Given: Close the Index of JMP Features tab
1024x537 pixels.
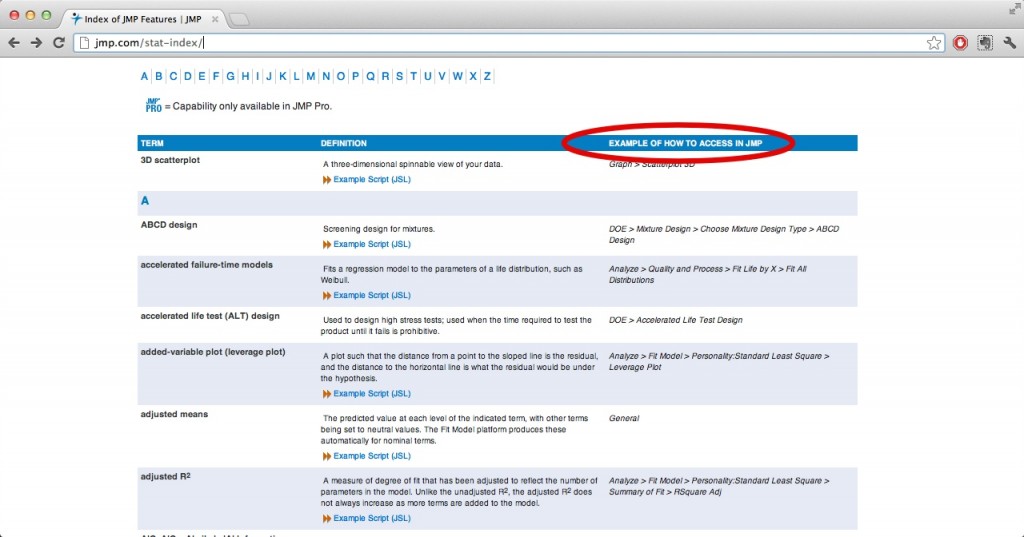Looking at the screenshot, I should point(215,20).
